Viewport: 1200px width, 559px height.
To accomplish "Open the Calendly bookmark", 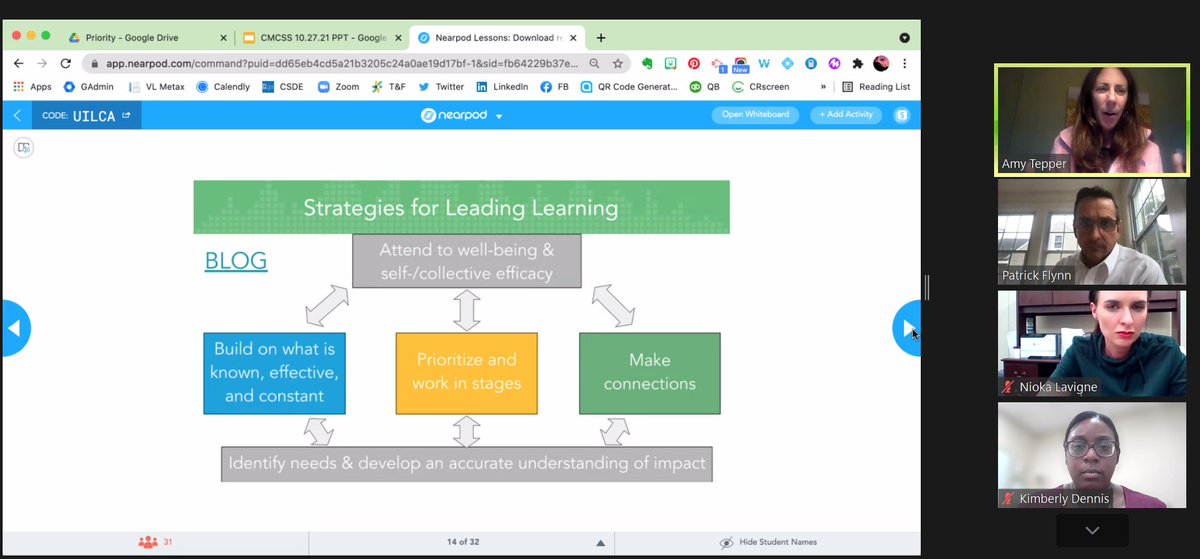I will [x=223, y=87].
